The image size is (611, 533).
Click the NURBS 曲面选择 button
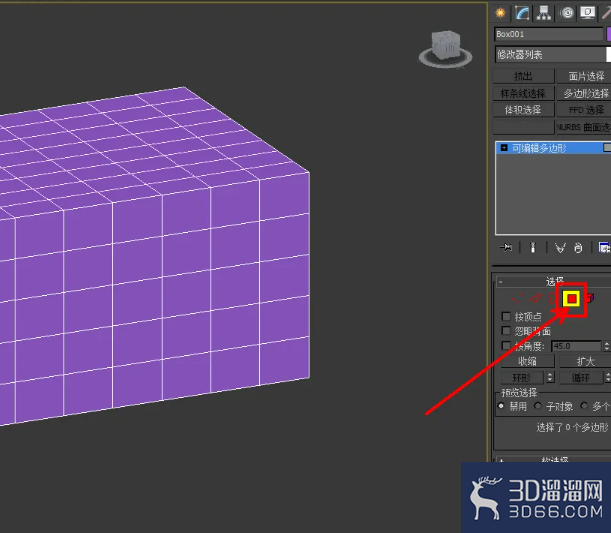click(584, 127)
